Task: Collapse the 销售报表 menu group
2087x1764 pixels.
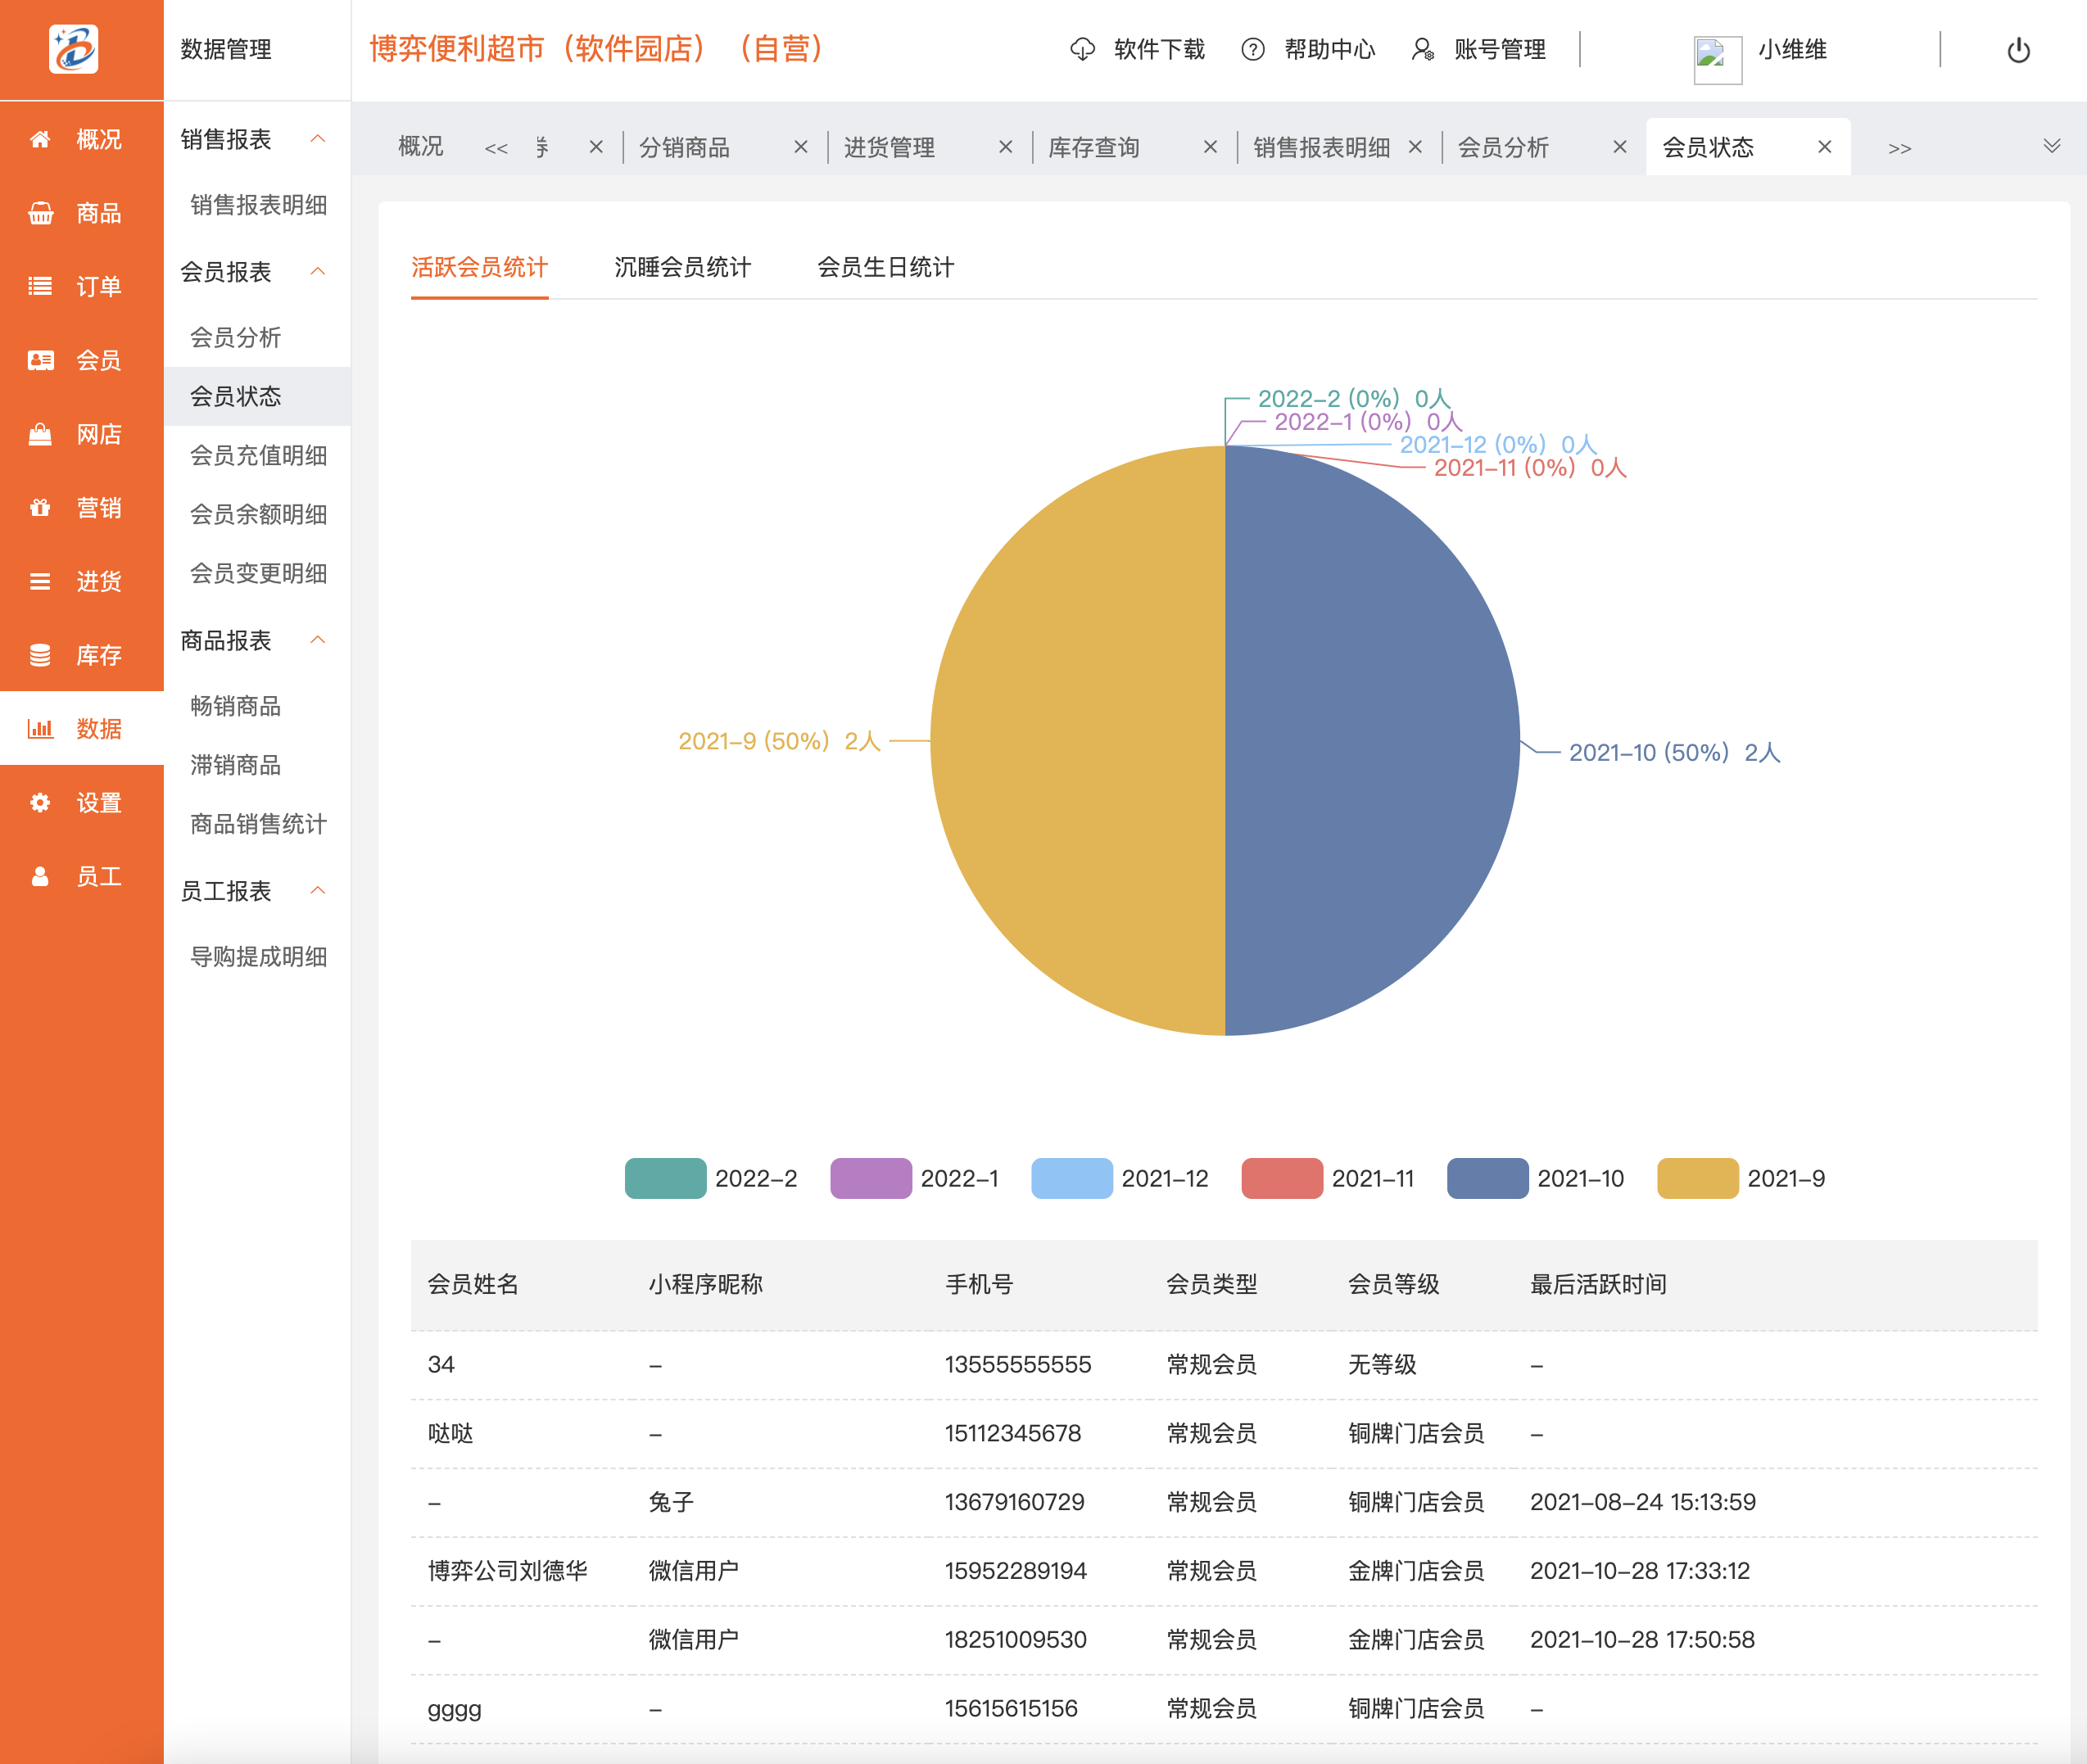Action: coord(318,139)
